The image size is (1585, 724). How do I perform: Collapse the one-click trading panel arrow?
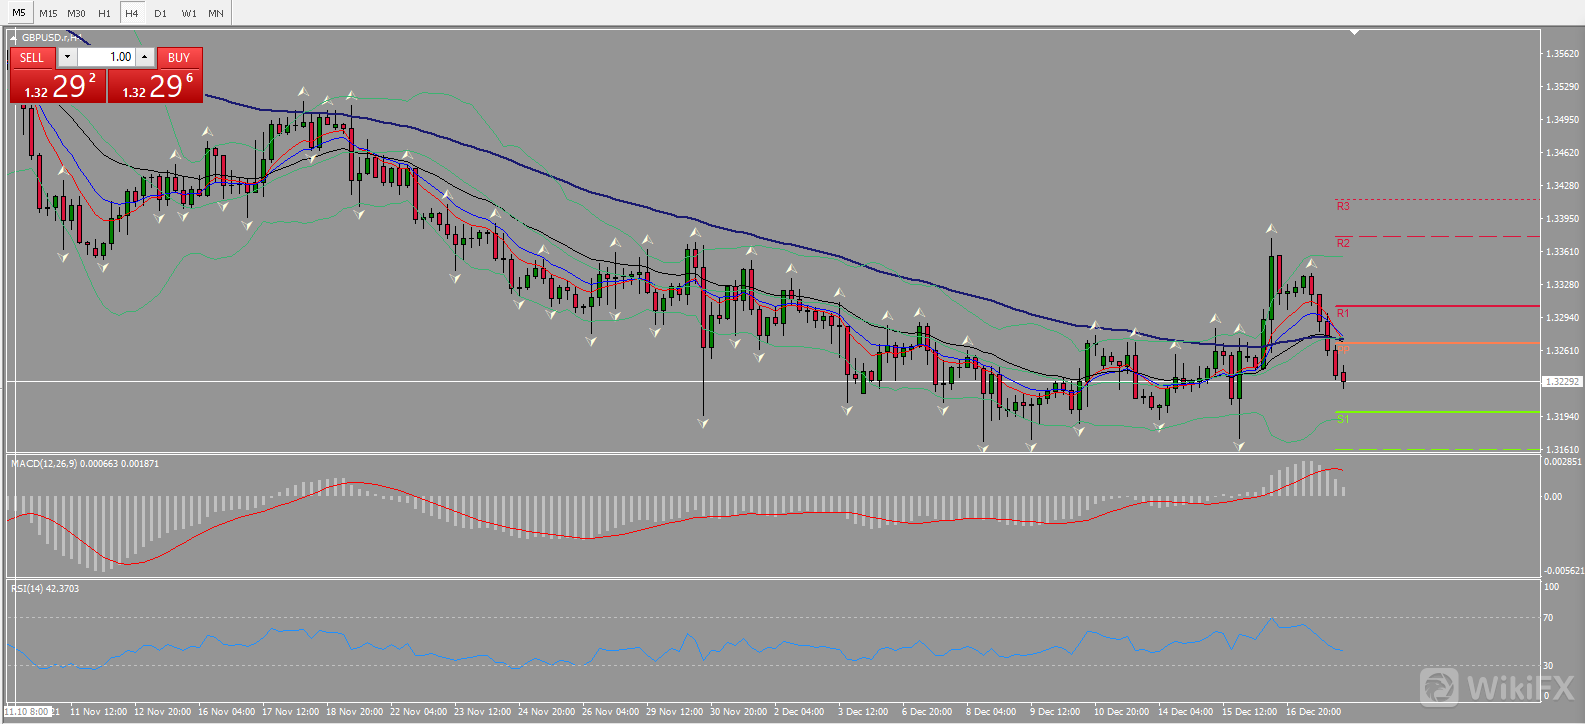pos(13,38)
